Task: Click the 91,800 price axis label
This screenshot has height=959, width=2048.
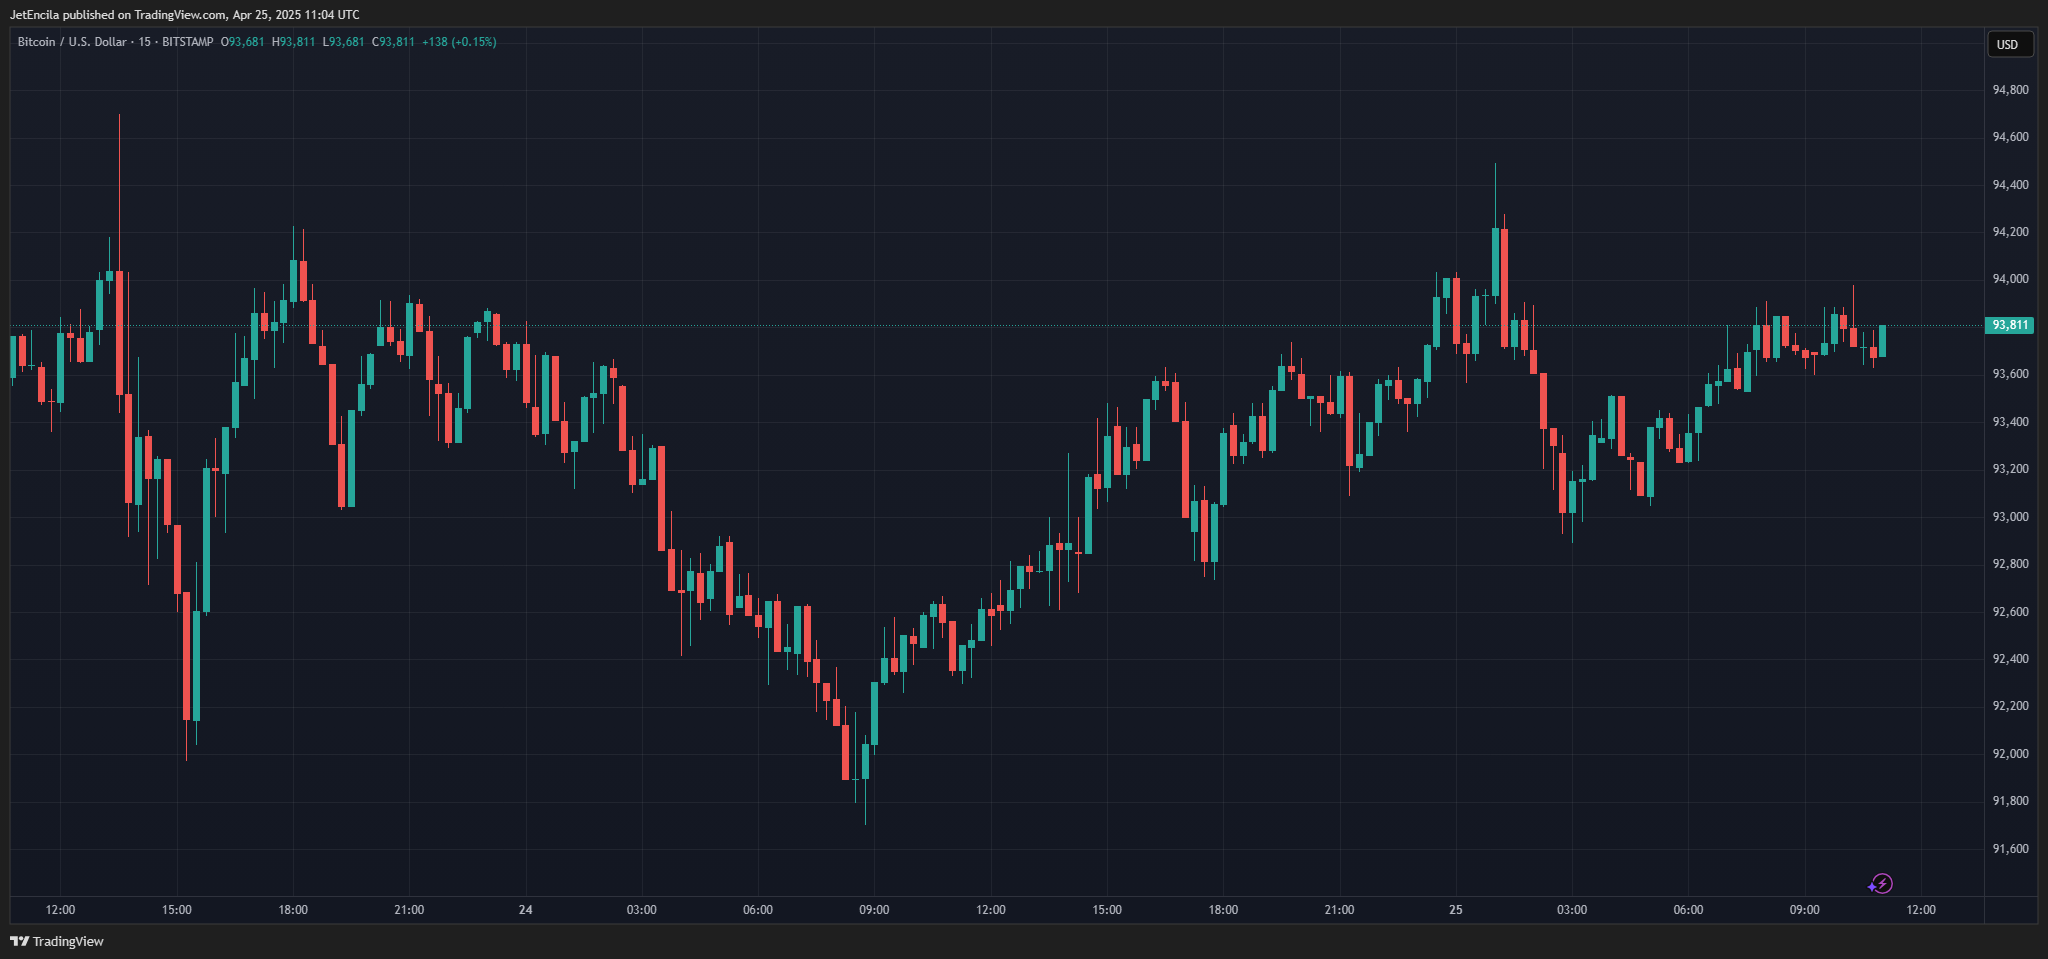Action: (2011, 801)
